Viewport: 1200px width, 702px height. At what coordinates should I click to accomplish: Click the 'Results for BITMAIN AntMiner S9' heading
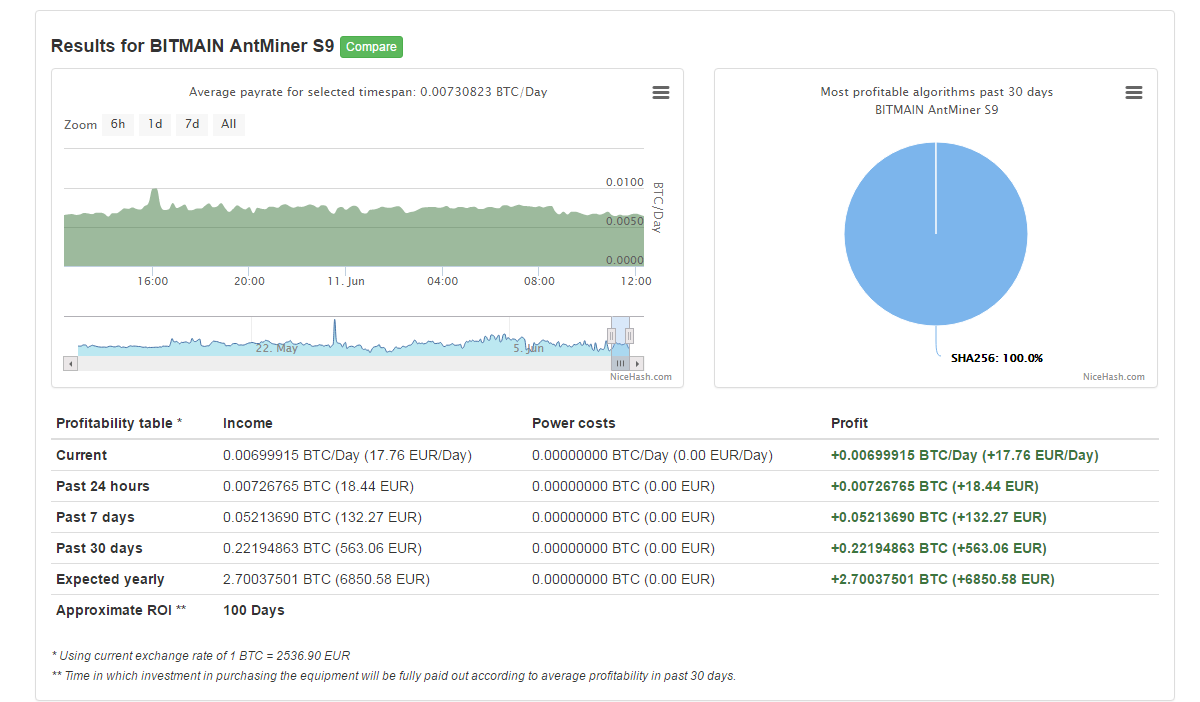(x=192, y=46)
